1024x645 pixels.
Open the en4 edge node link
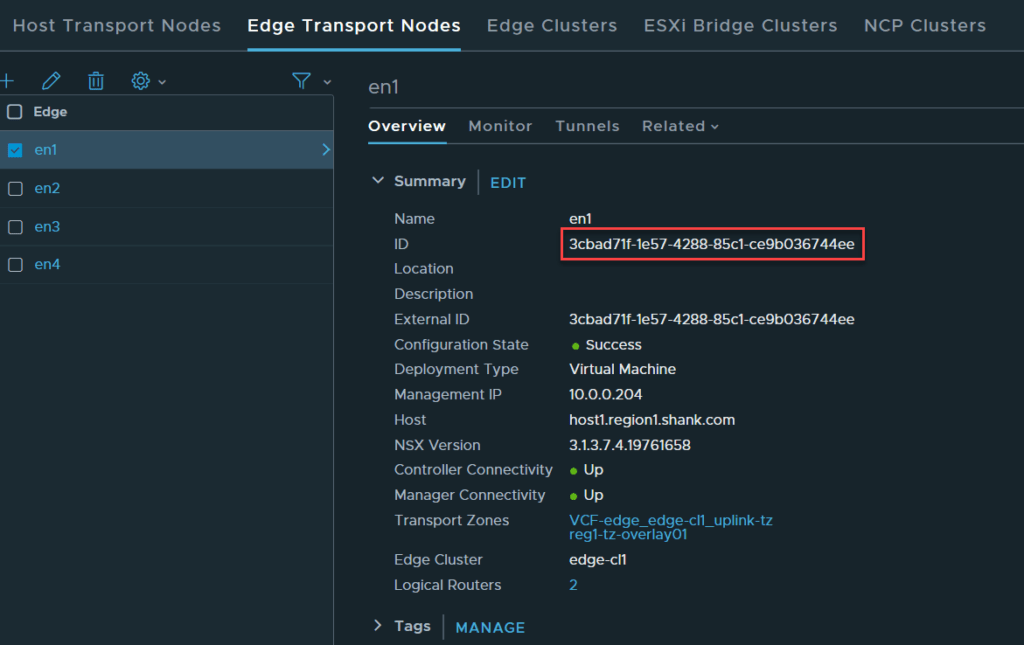pyautogui.click(x=47, y=264)
